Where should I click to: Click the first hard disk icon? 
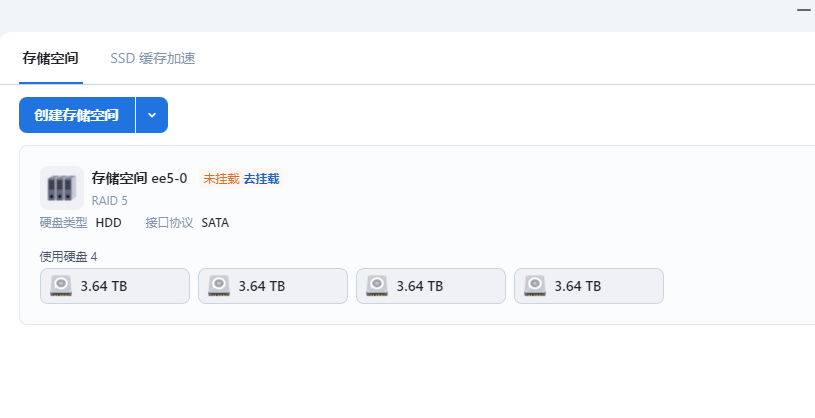pyautogui.click(x=62, y=286)
